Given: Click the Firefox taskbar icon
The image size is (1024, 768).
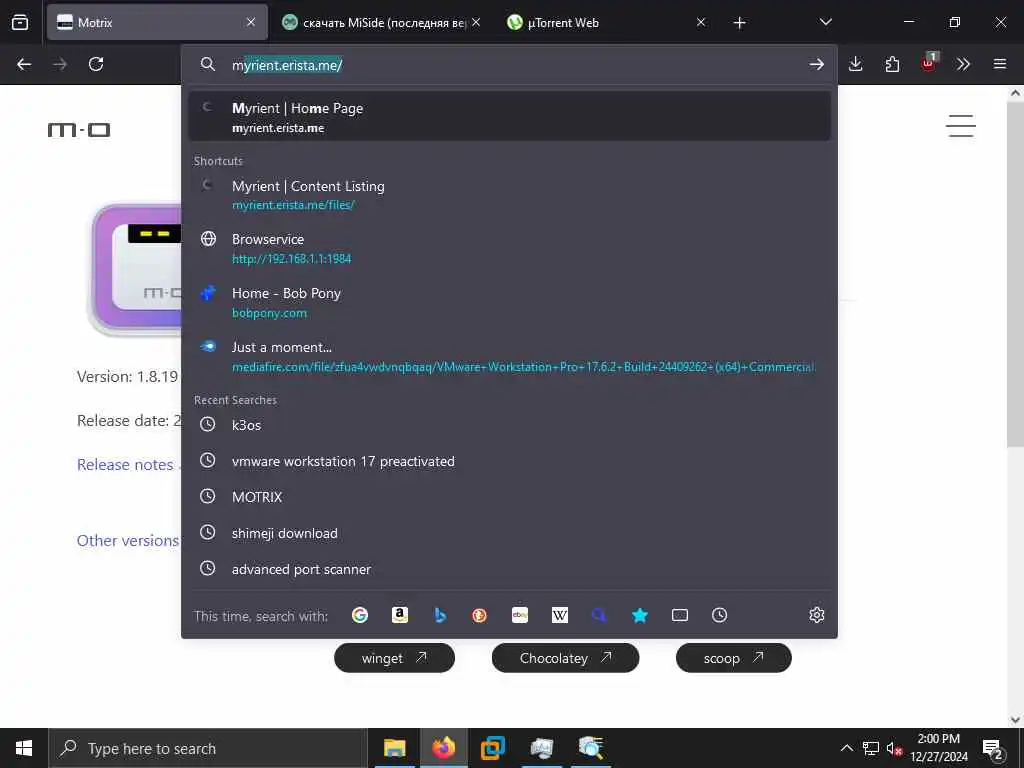Looking at the screenshot, I should (443, 748).
